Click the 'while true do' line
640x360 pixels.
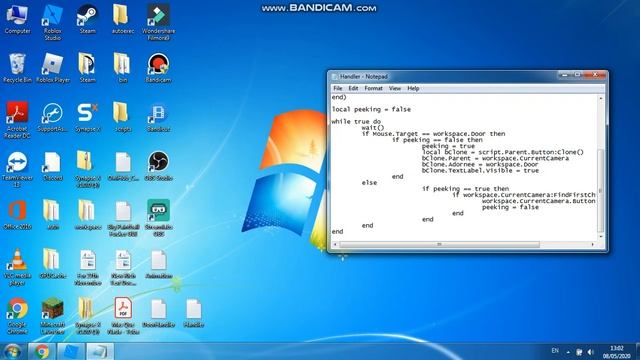356,122
